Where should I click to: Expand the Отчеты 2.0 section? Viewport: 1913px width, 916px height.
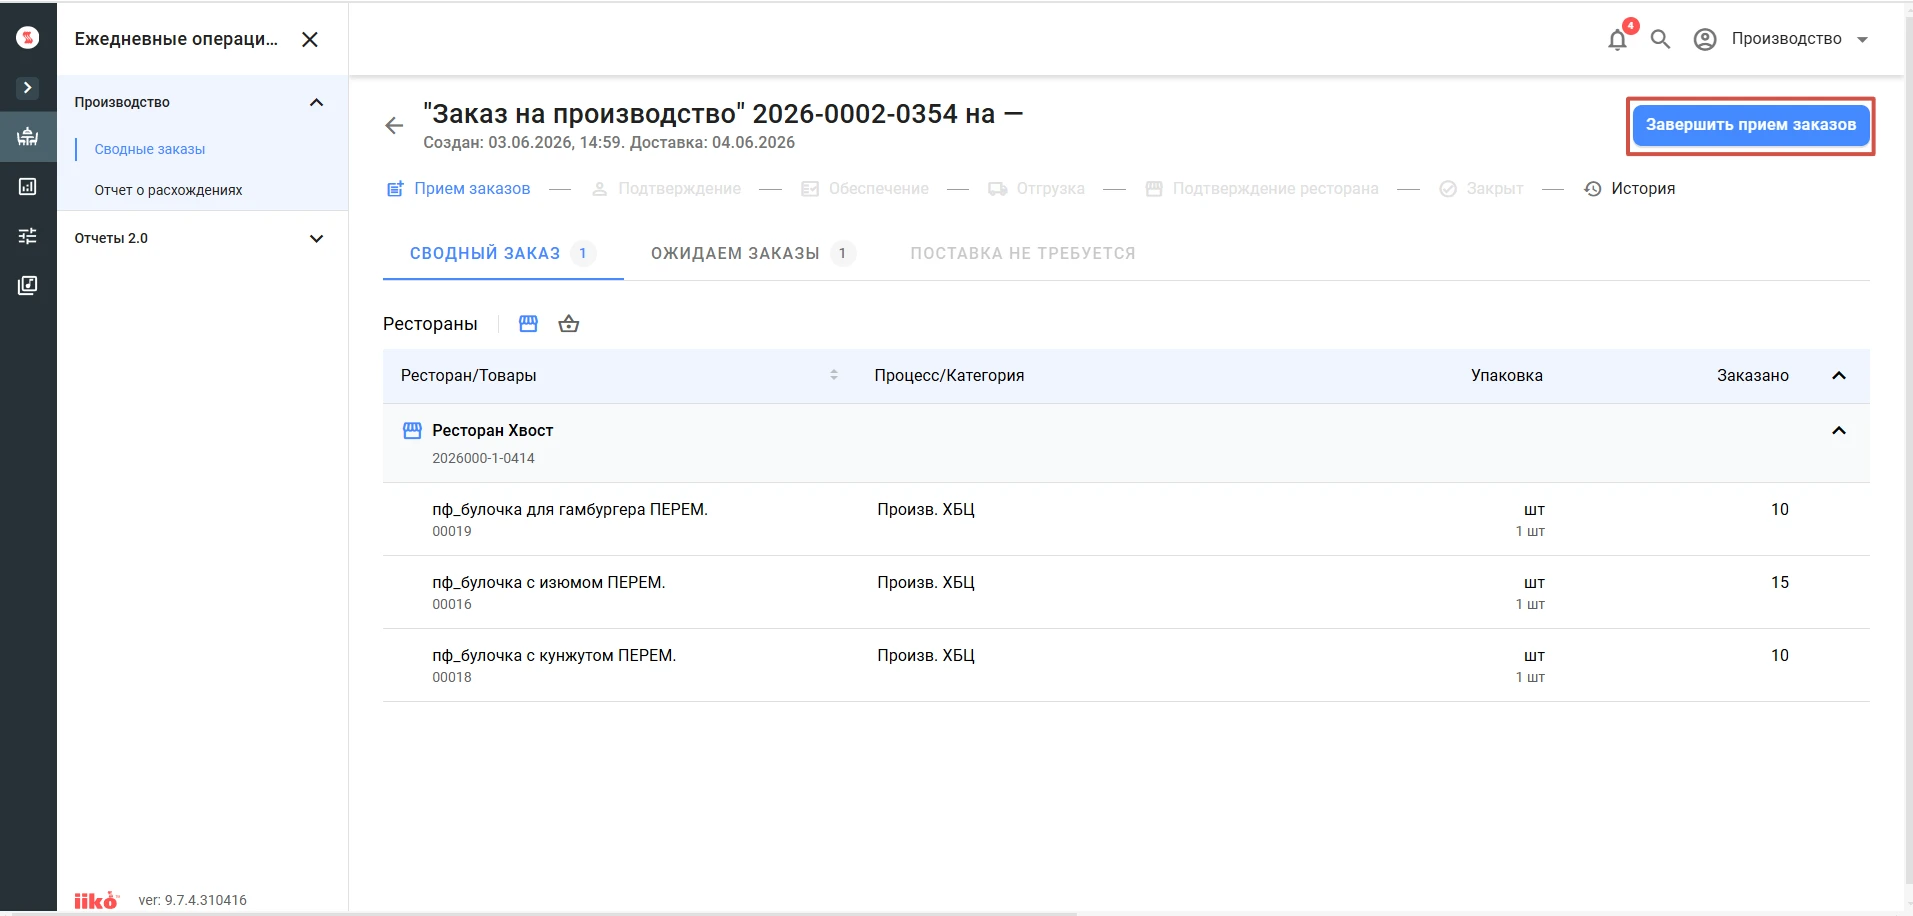(316, 238)
